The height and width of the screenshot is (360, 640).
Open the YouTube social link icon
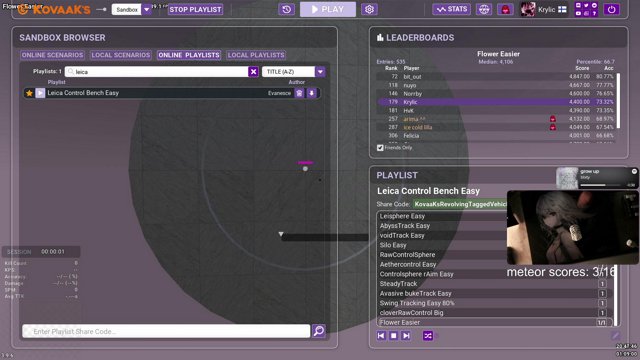point(578,13)
